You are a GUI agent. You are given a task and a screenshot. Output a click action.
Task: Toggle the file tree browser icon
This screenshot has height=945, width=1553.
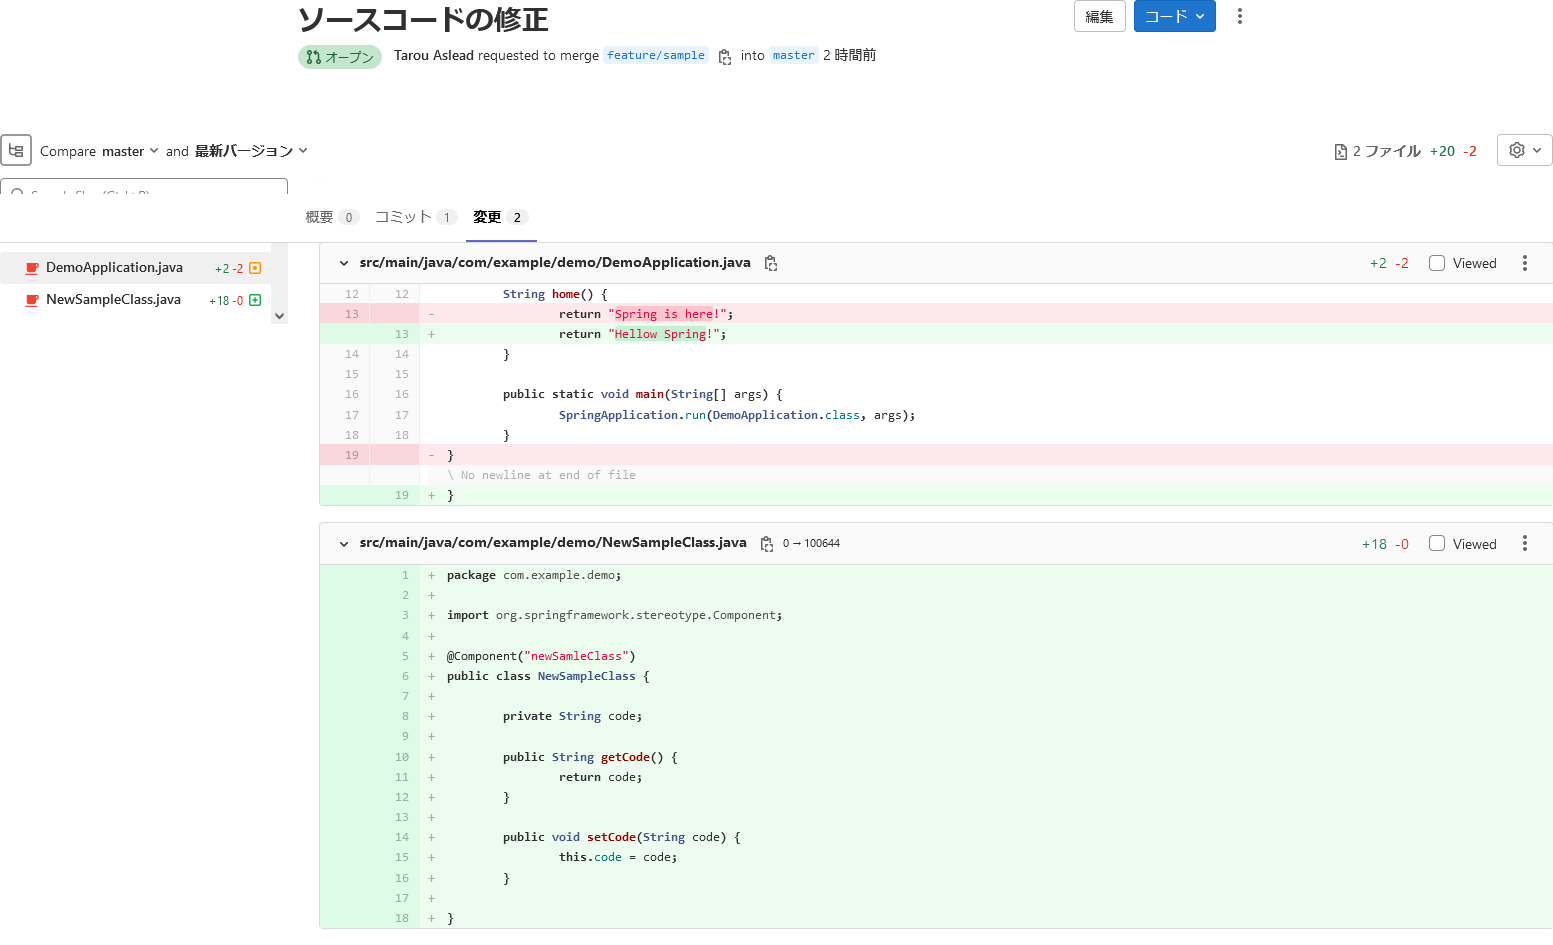point(16,150)
